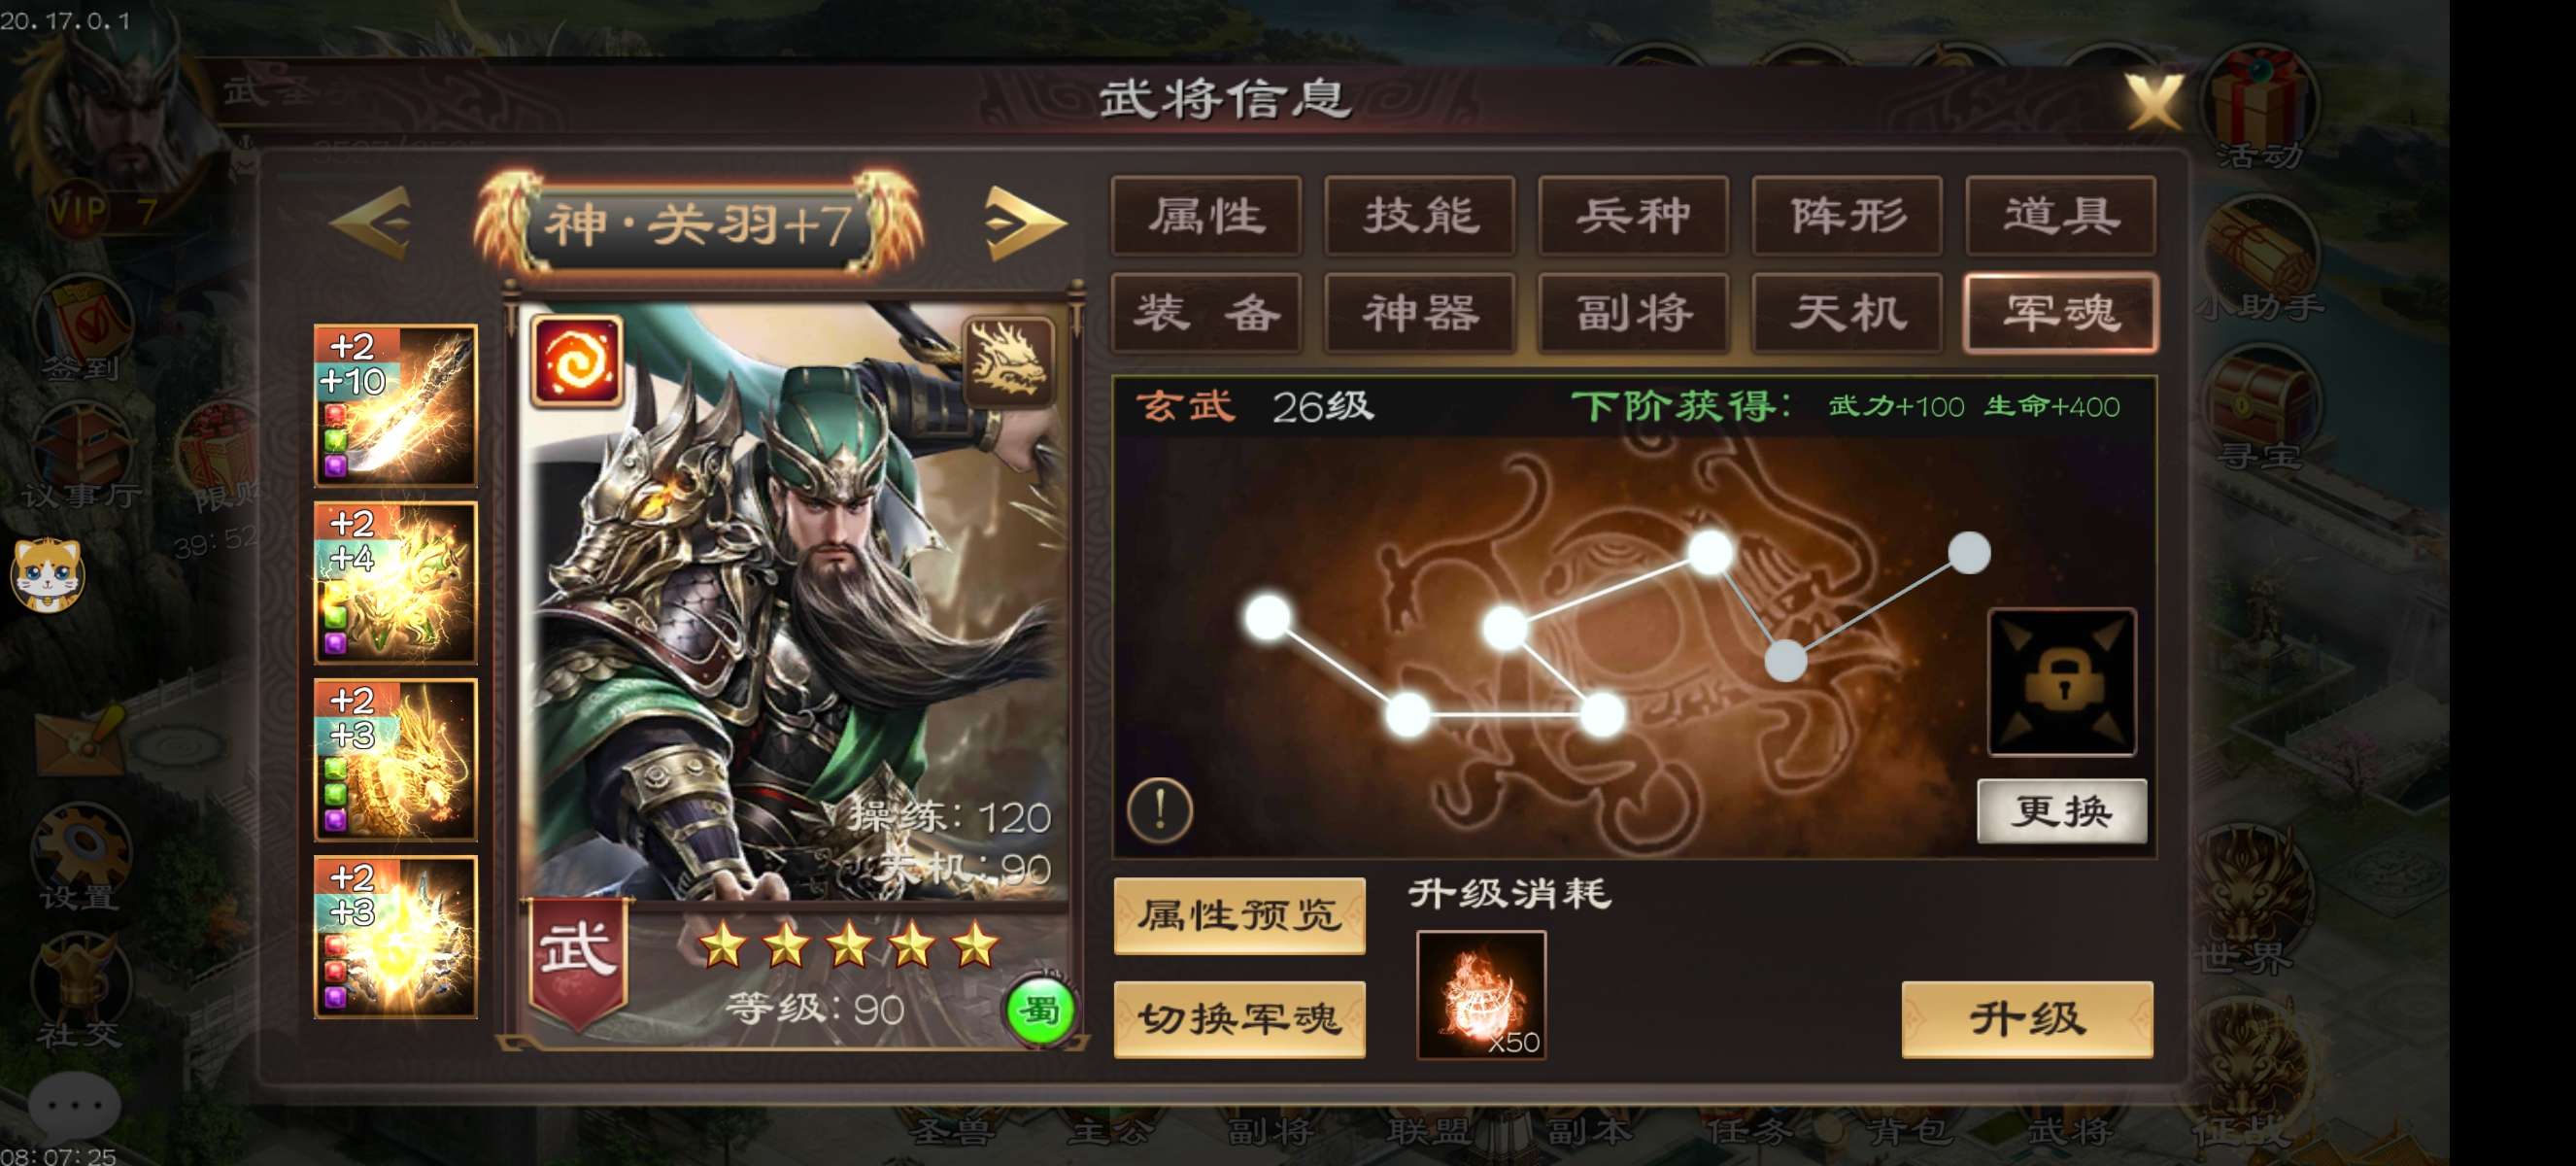Click the golden dragon emblem on portrait
This screenshot has height=1166, width=2576.
(1008, 361)
